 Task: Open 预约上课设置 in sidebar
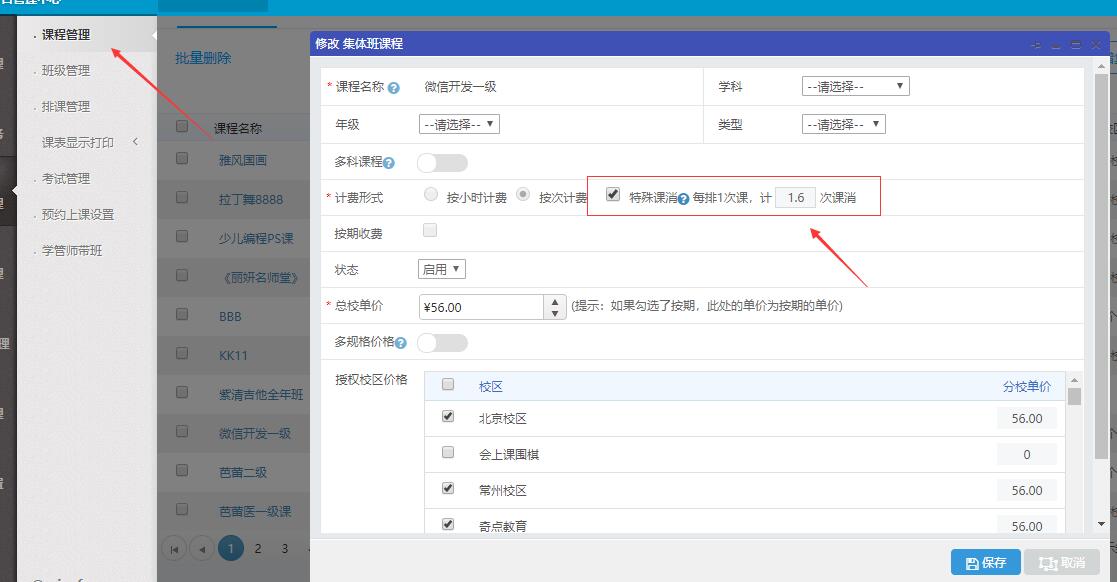[78, 214]
